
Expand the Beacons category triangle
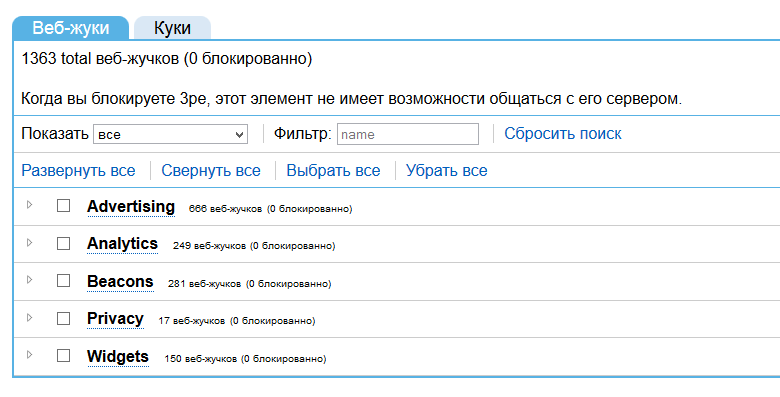coord(29,280)
